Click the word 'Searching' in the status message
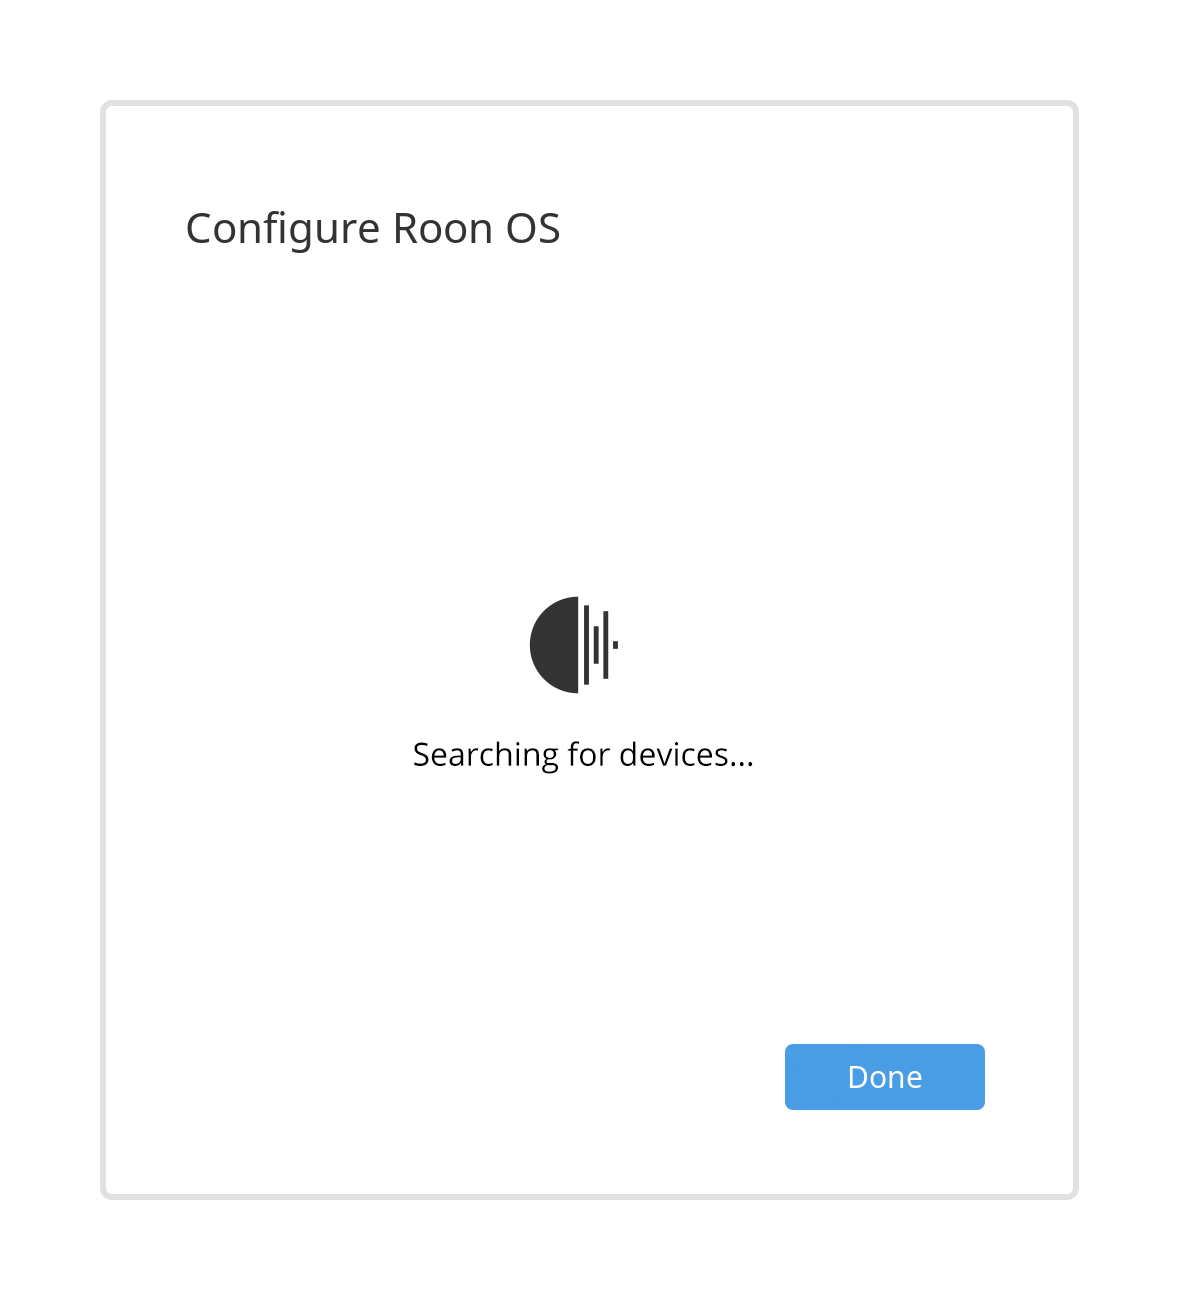Screen dimensions: 1179x1300 point(486,755)
